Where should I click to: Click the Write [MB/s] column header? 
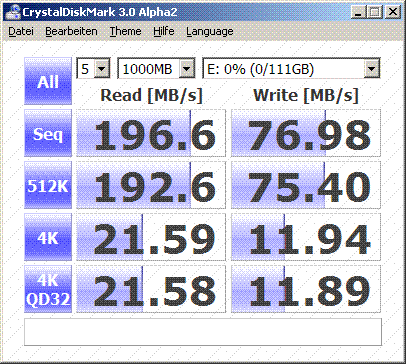(306, 95)
